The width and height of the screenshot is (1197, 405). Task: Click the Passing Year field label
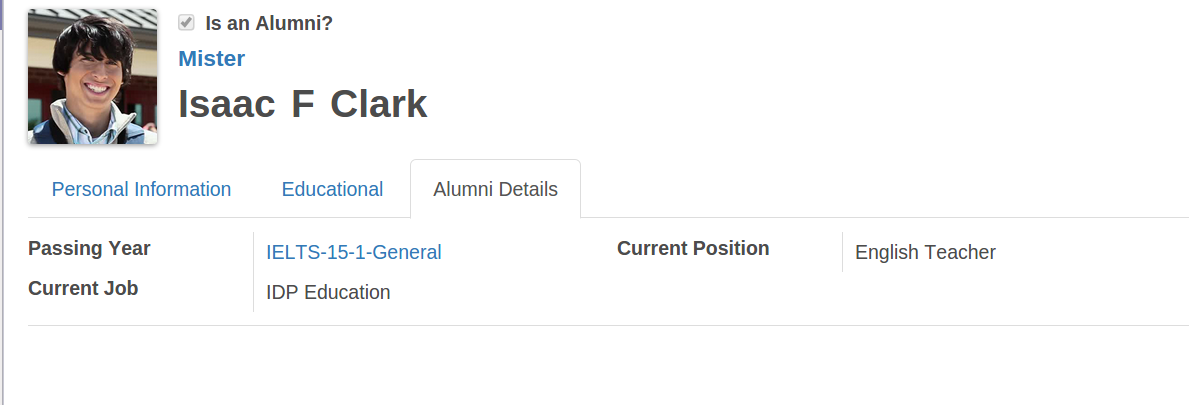click(x=89, y=249)
